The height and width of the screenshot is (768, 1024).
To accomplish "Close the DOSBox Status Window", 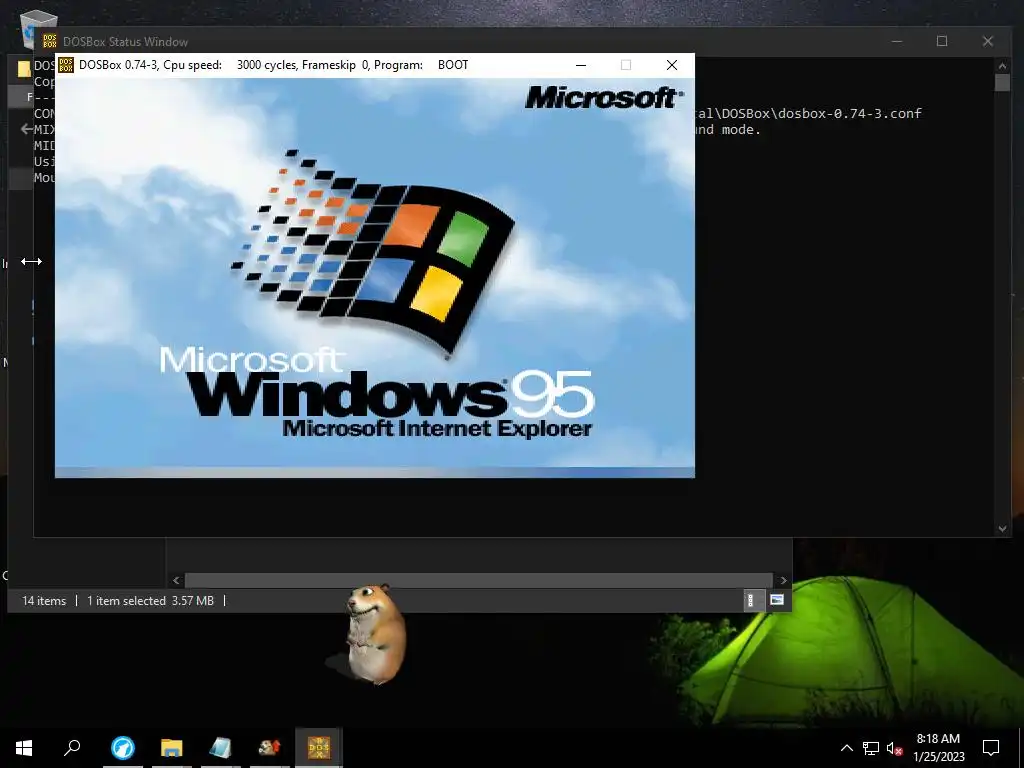I will 987,41.
